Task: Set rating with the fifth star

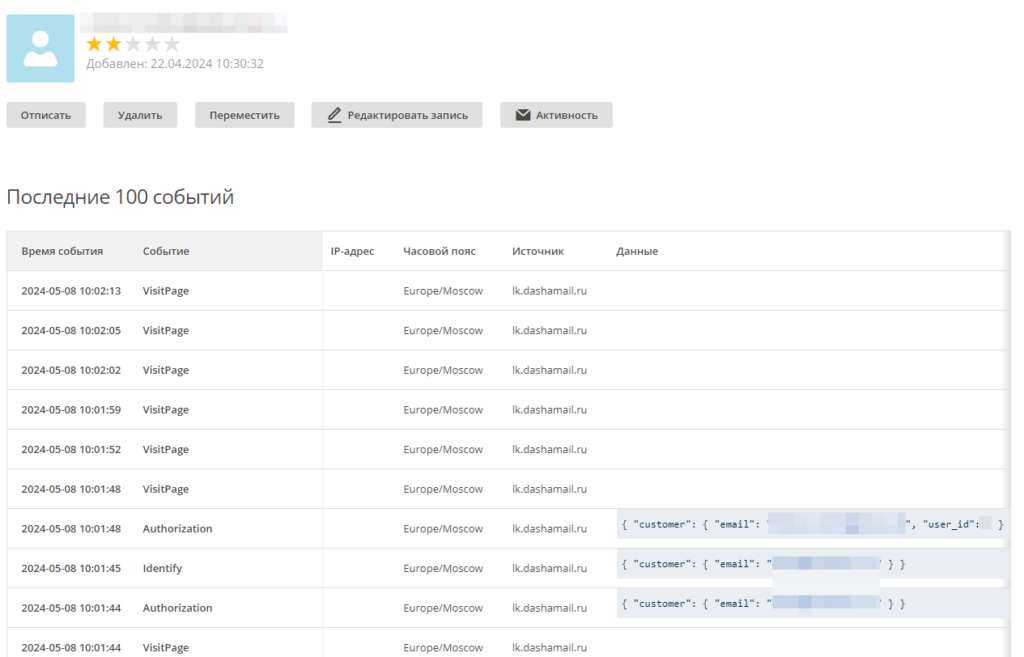Action: [x=172, y=44]
